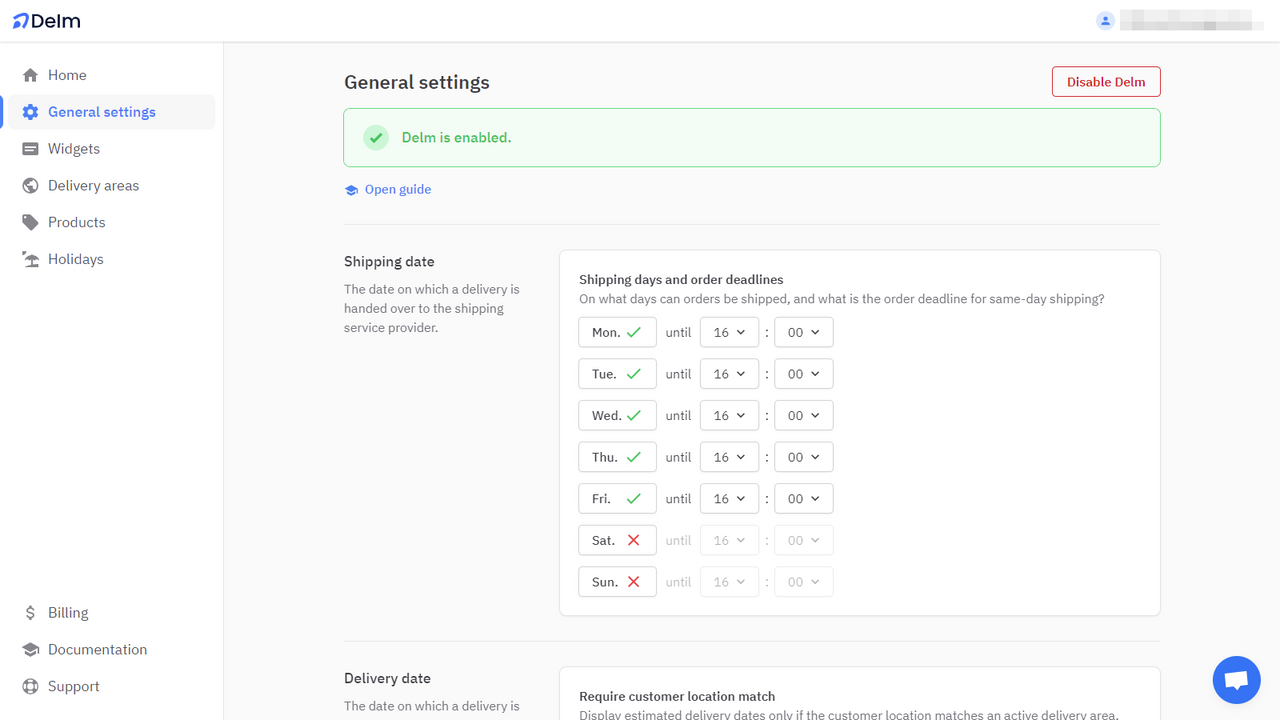Open the chat support bubble icon
Viewport: 1280px width, 720px height.
(1236, 679)
